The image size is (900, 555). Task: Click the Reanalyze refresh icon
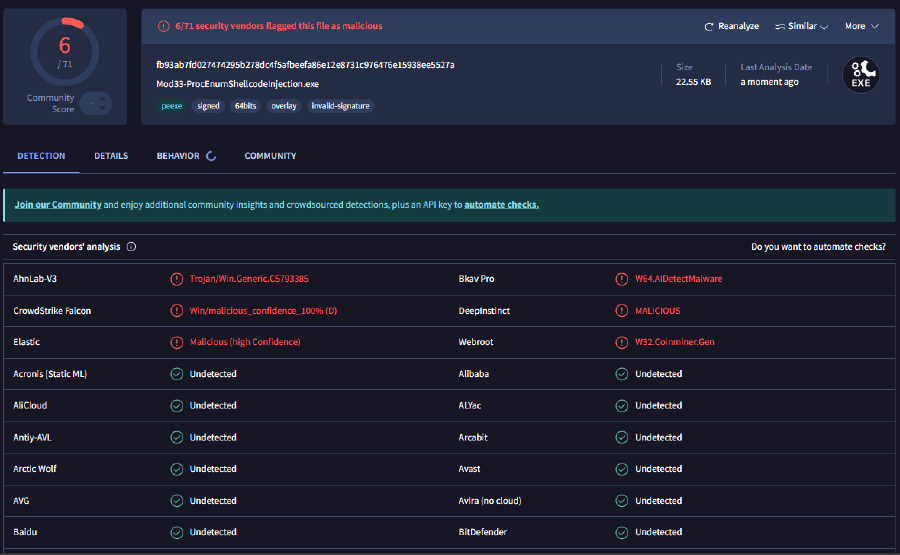tap(709, 26)
